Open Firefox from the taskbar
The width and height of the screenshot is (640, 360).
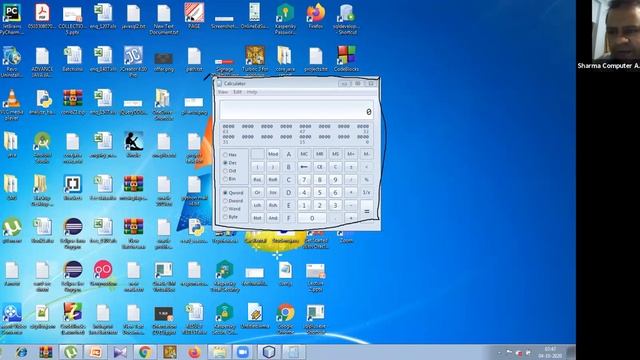click(194, 352)
